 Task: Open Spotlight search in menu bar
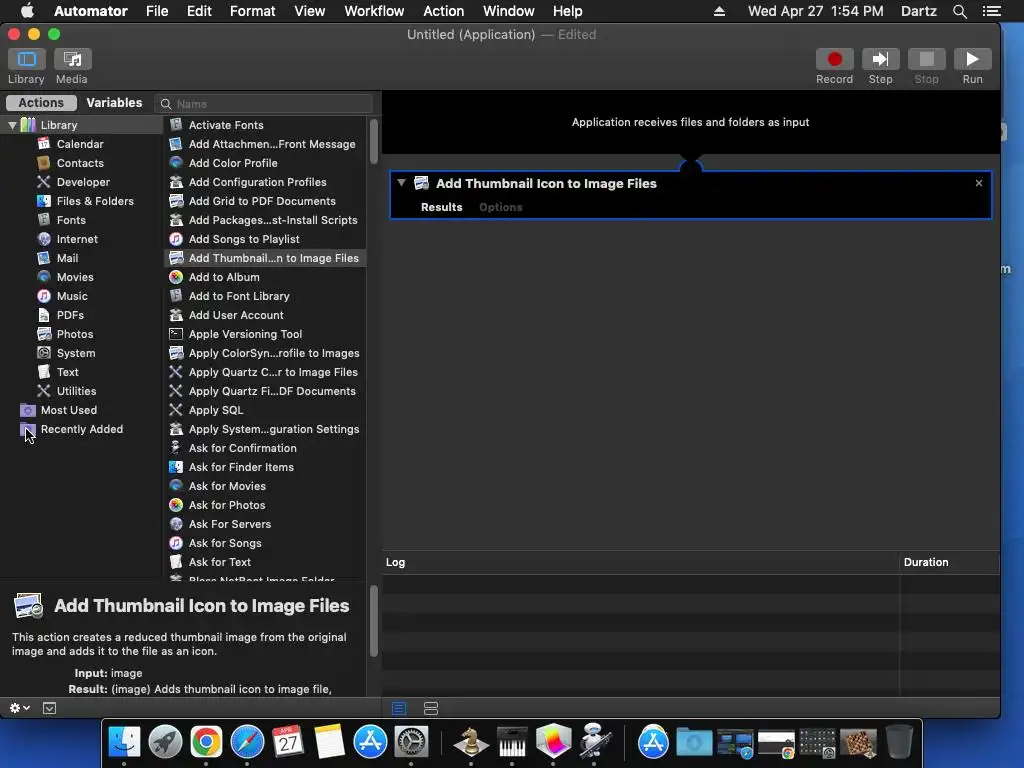(959, 11)
